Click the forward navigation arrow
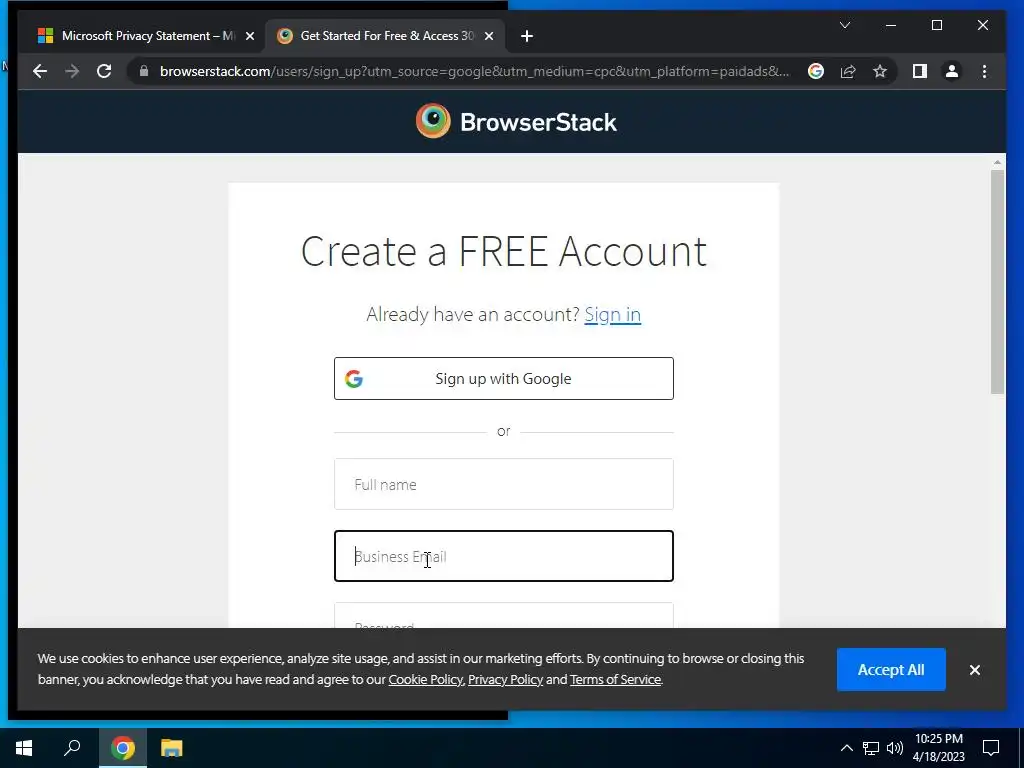The image size is (1024, 768). [x=72, y=71]
